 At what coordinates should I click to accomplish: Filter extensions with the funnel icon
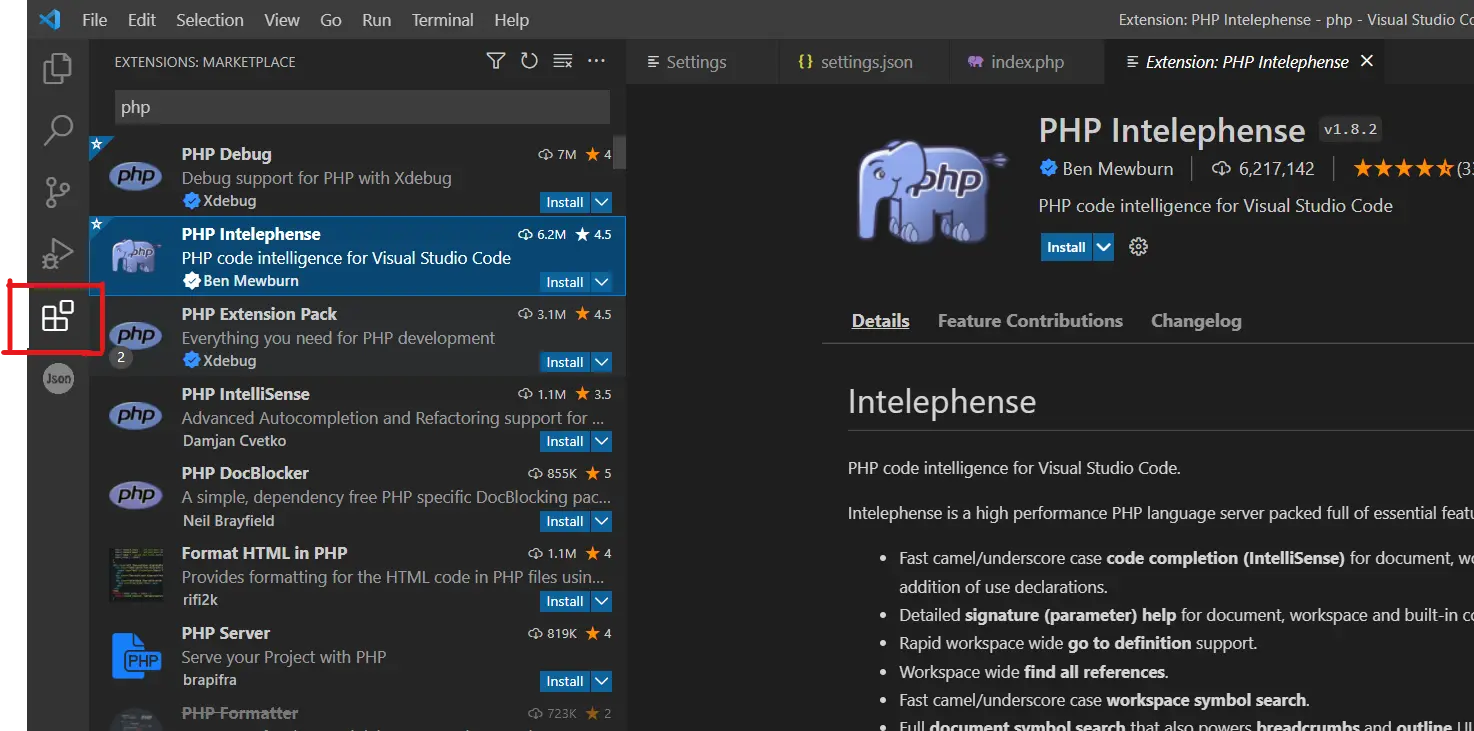(x=495, y=62)
